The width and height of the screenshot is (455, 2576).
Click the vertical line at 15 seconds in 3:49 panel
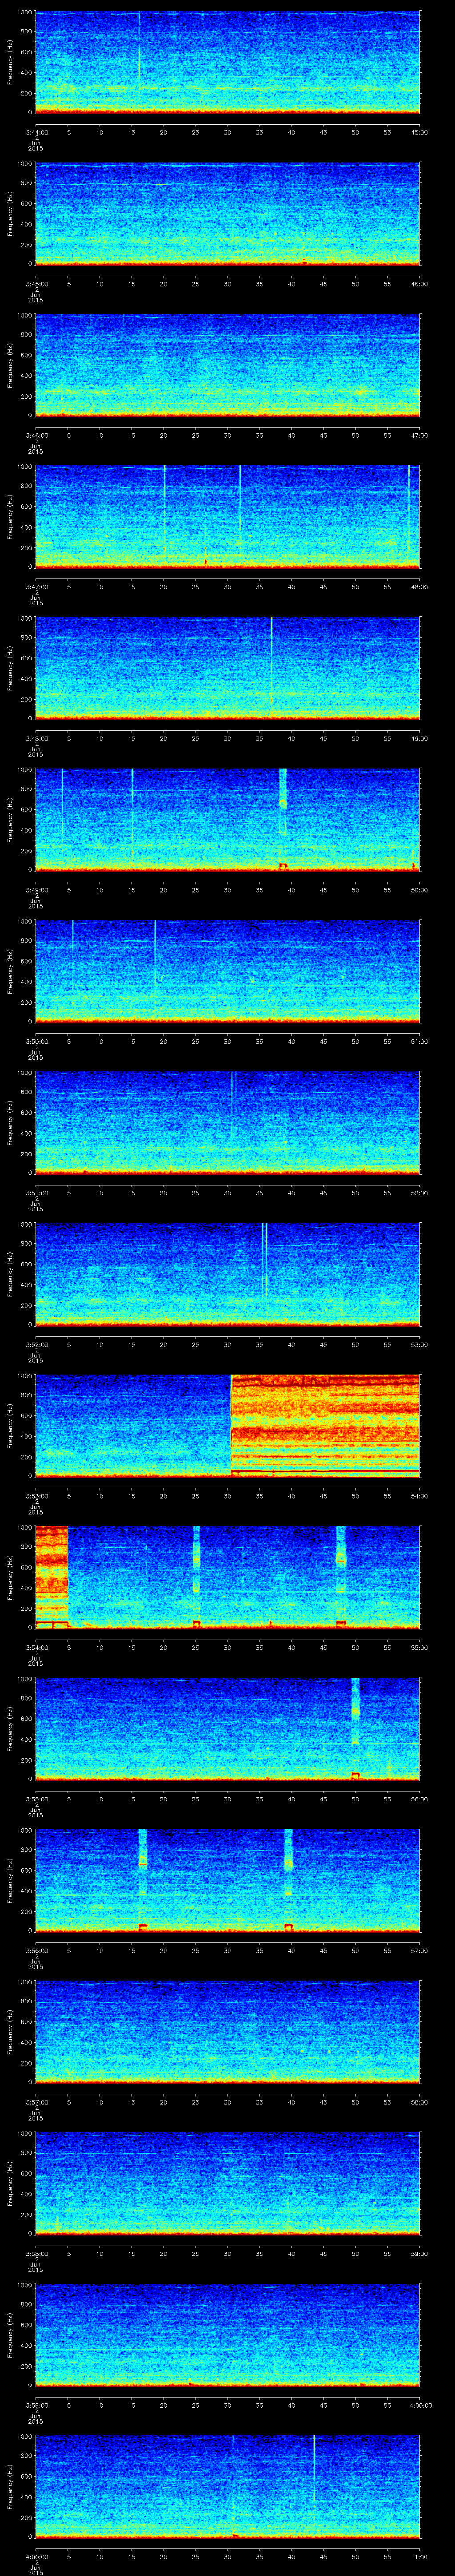132,814
